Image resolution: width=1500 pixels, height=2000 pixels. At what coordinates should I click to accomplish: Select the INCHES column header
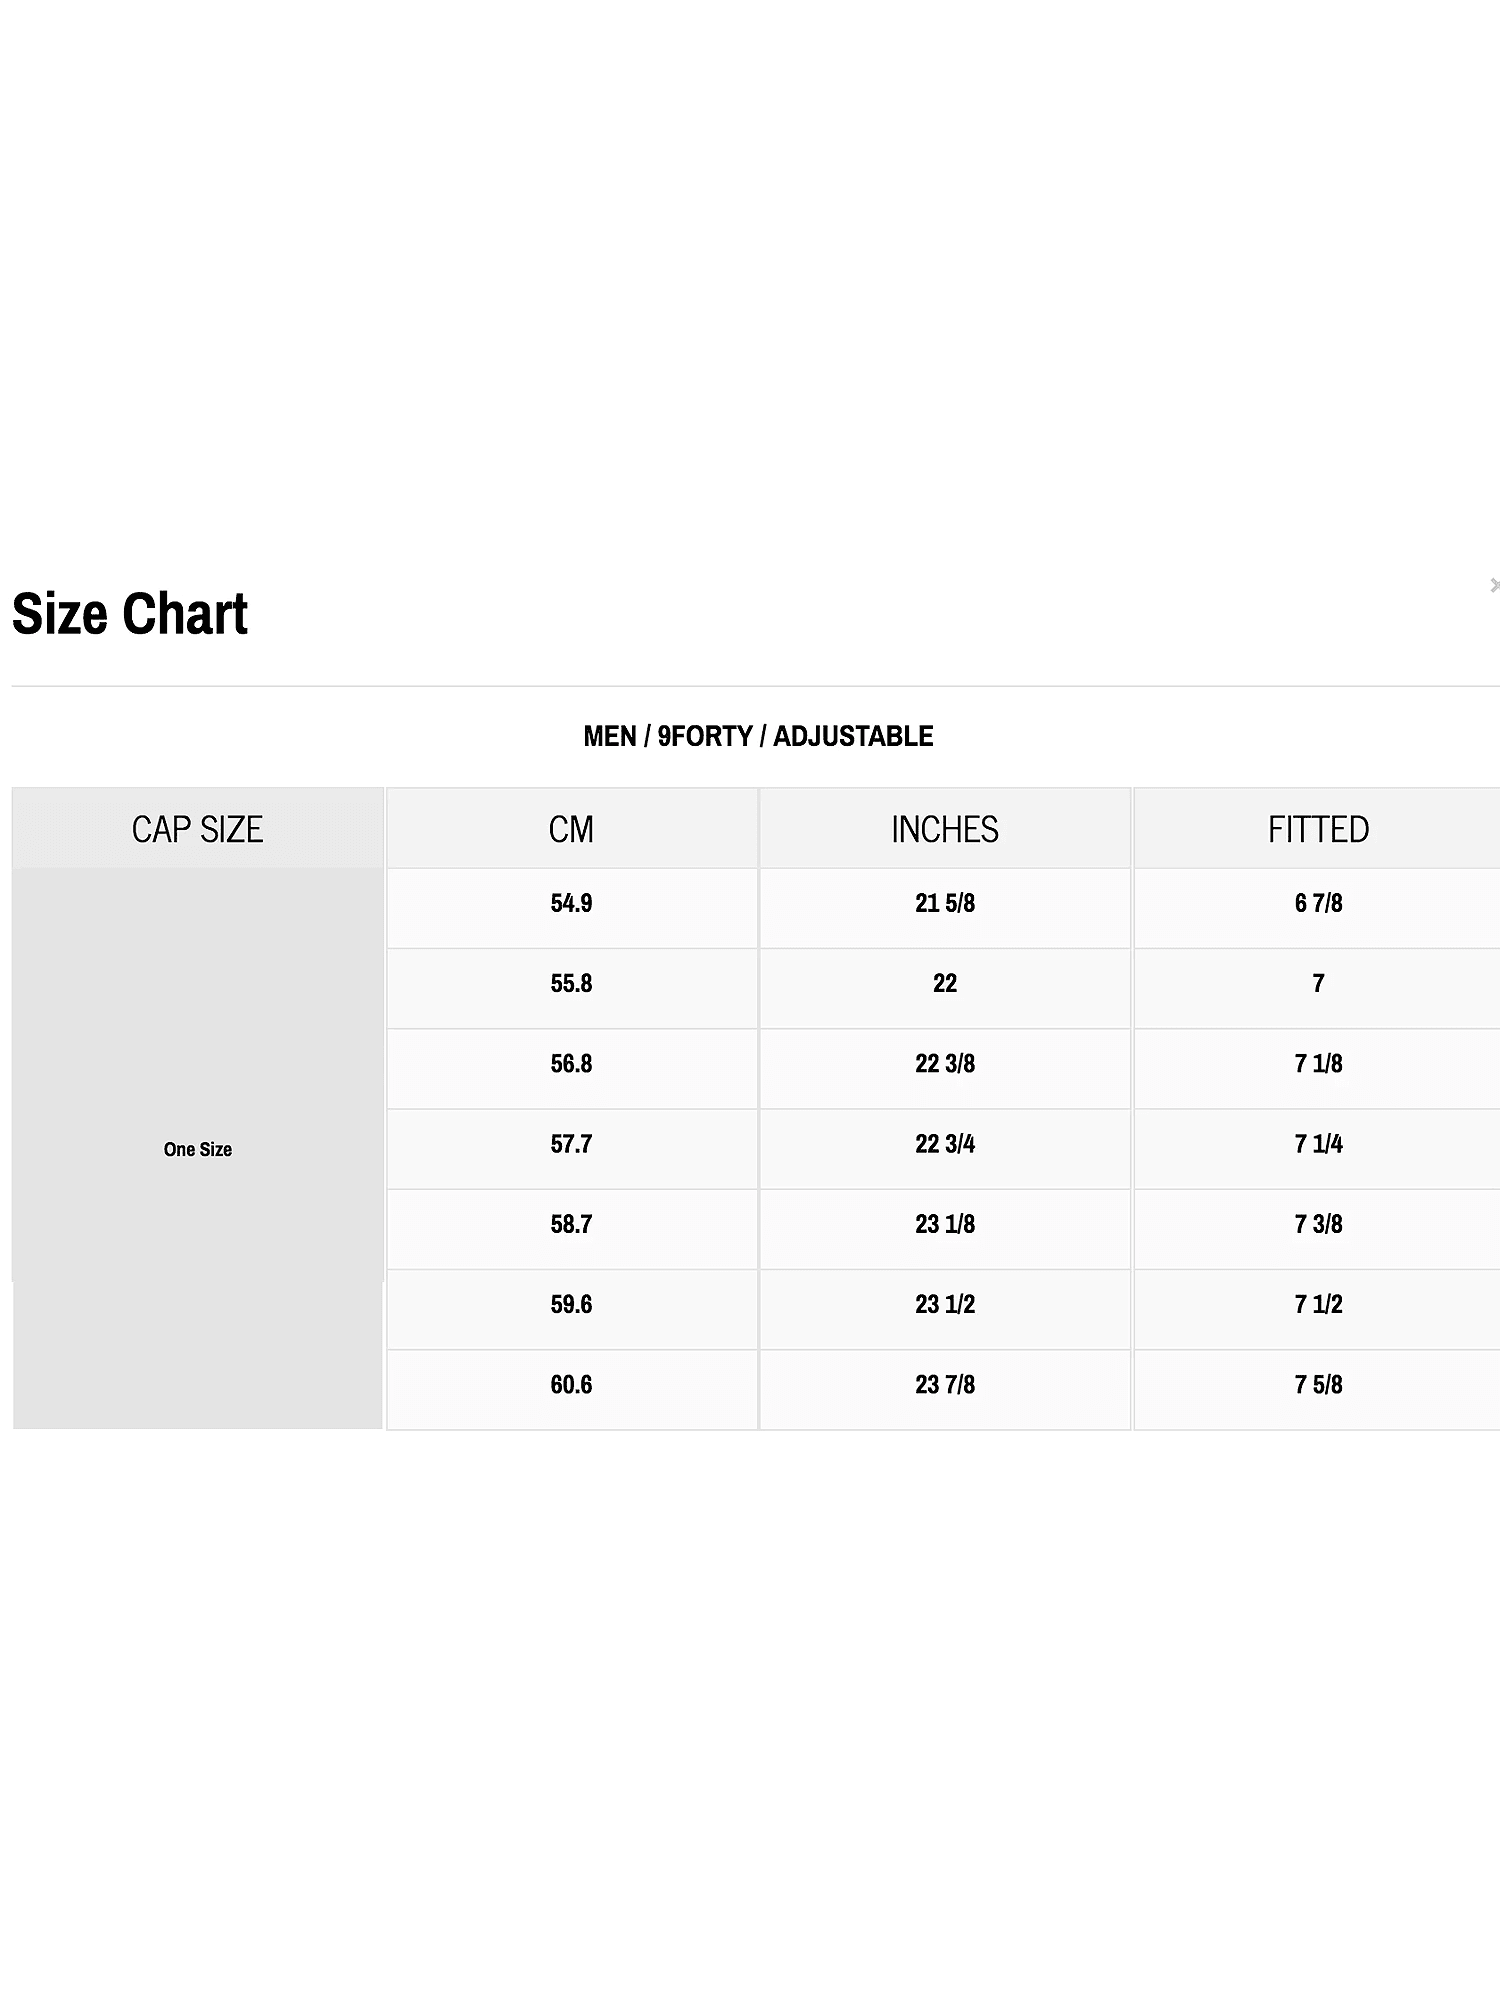pos(945,829)
